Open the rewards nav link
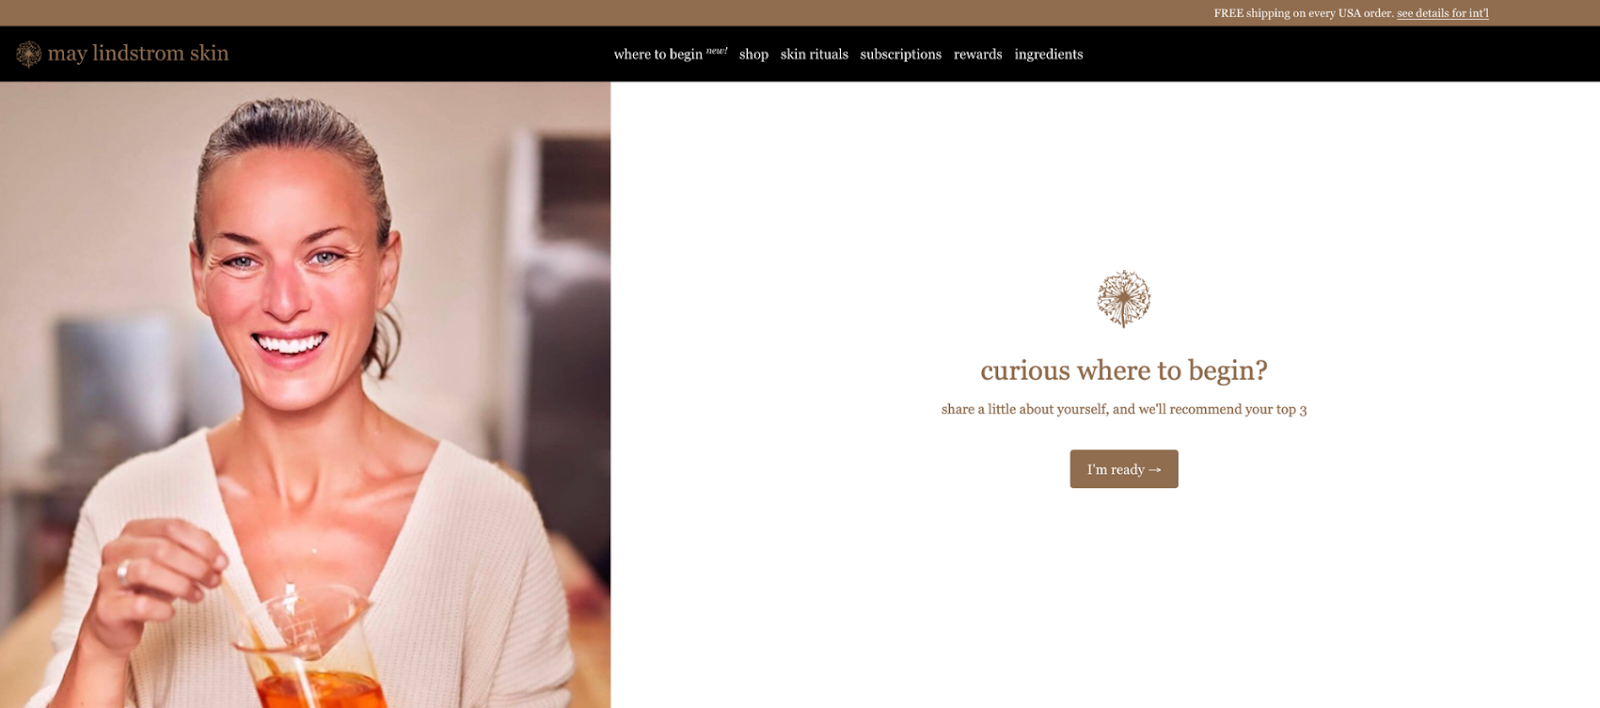1600x708 pixels. coord(978,54)
